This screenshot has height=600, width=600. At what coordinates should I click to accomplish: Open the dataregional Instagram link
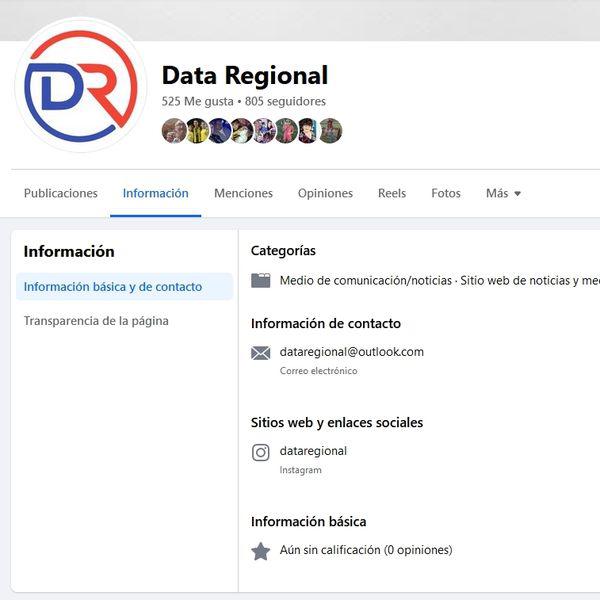tap(313, 451)
